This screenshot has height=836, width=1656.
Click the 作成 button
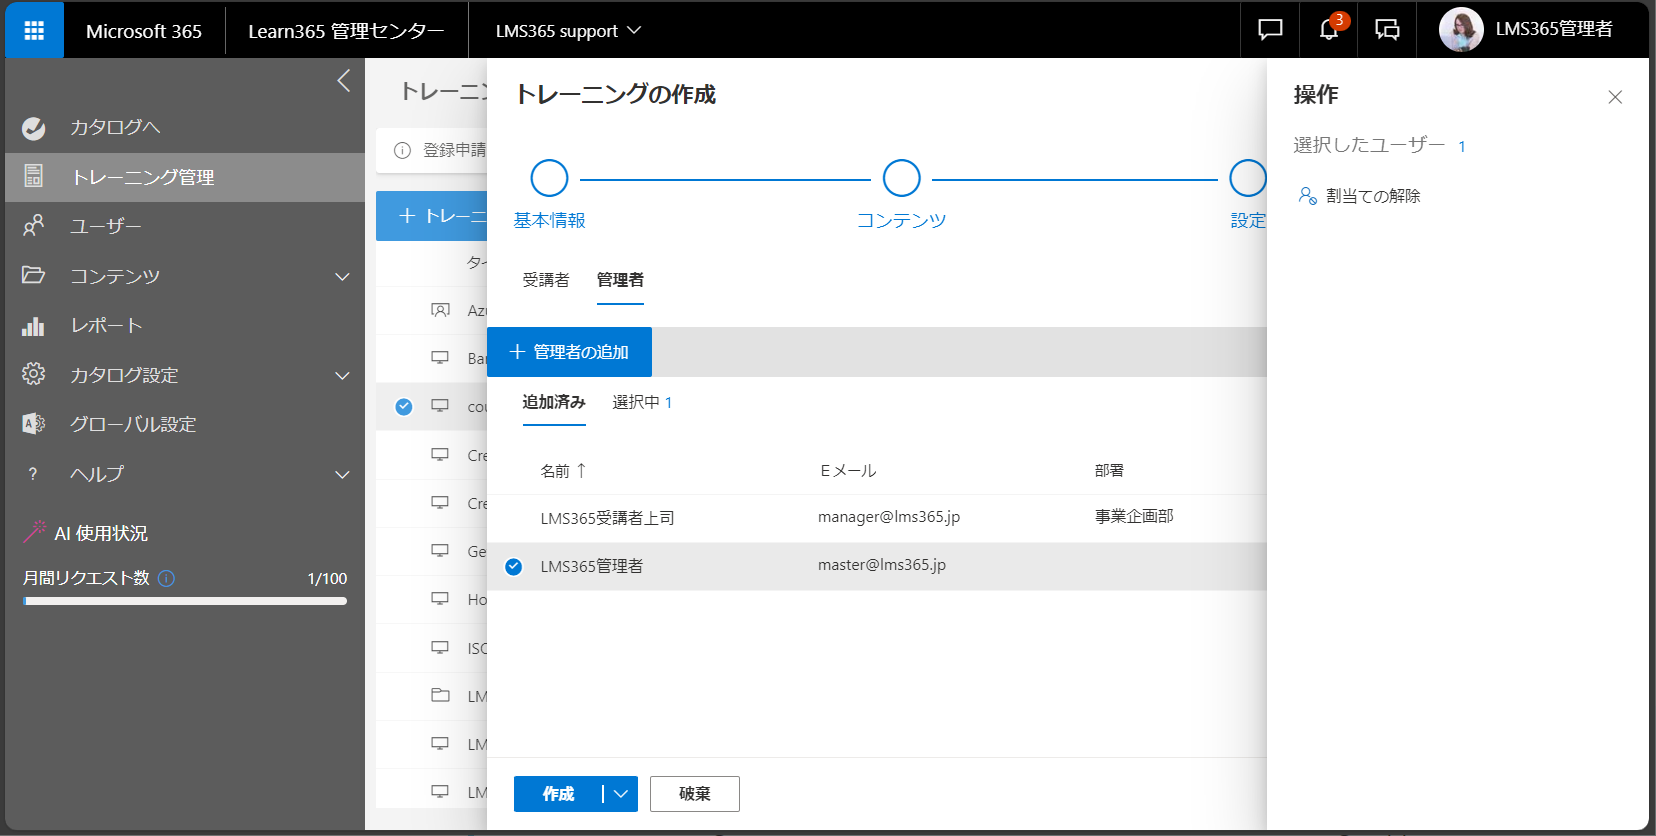click(558, 794)
